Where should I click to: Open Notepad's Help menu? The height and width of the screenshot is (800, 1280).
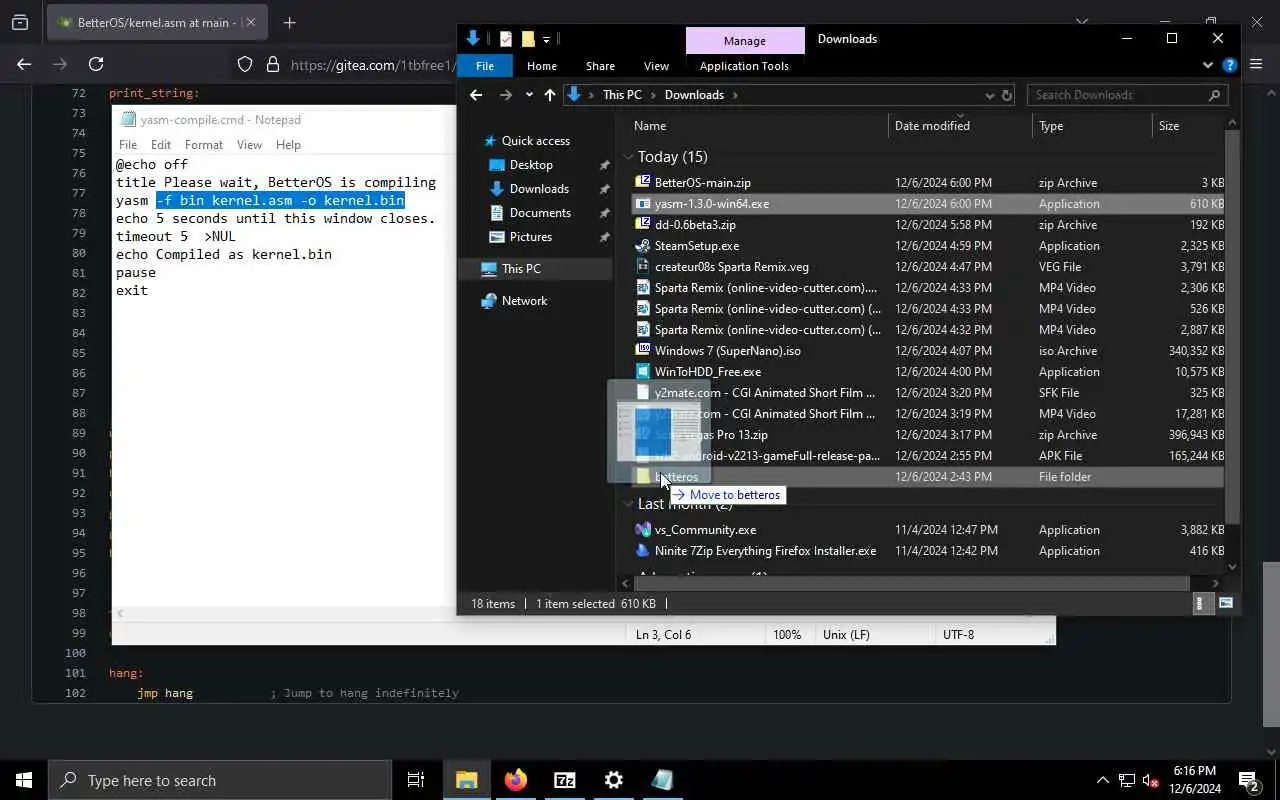288,145
